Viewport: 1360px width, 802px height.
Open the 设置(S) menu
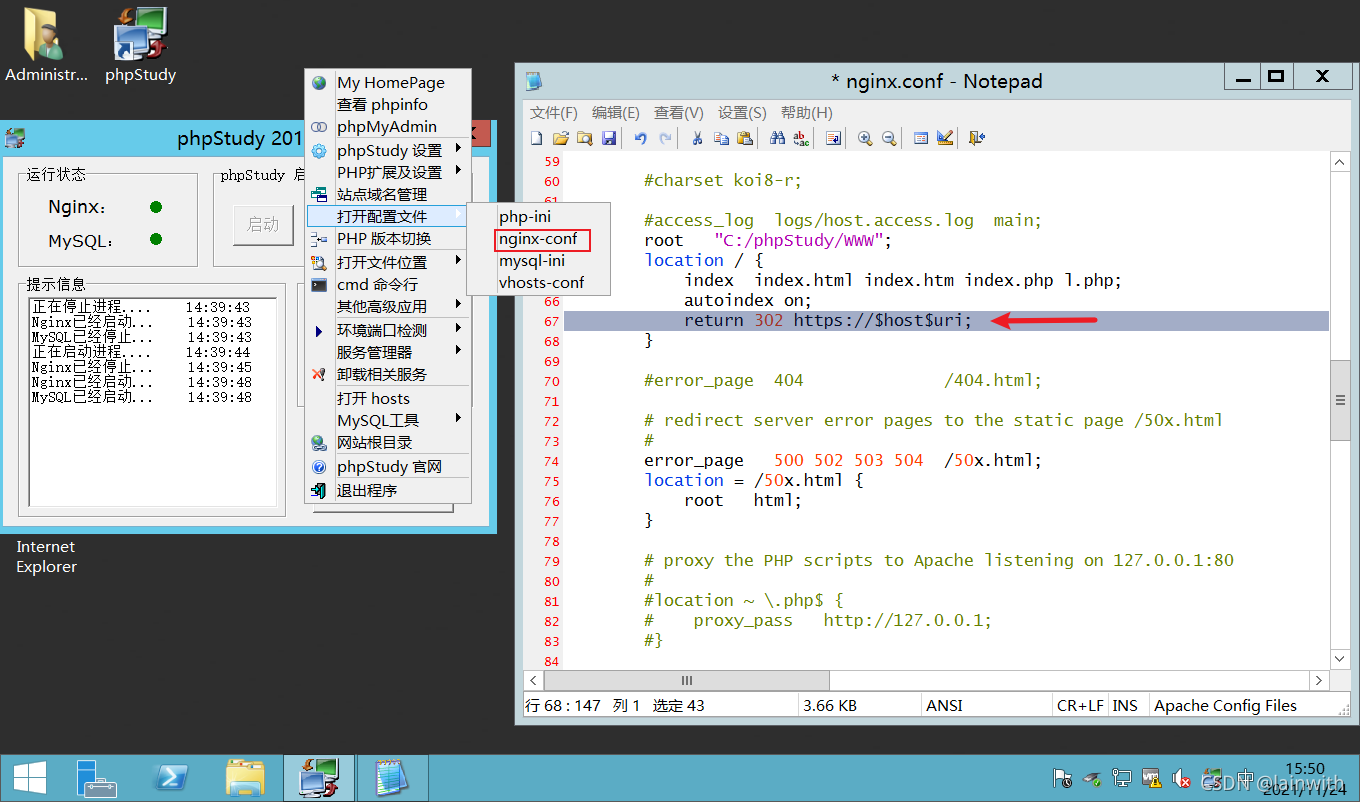(742, 113)
